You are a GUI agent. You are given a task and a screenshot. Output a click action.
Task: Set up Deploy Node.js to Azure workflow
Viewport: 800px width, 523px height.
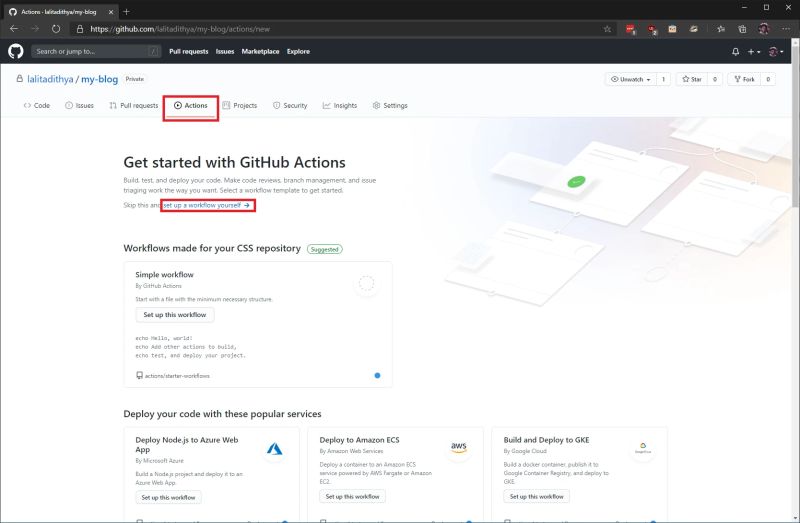[168, 497]
